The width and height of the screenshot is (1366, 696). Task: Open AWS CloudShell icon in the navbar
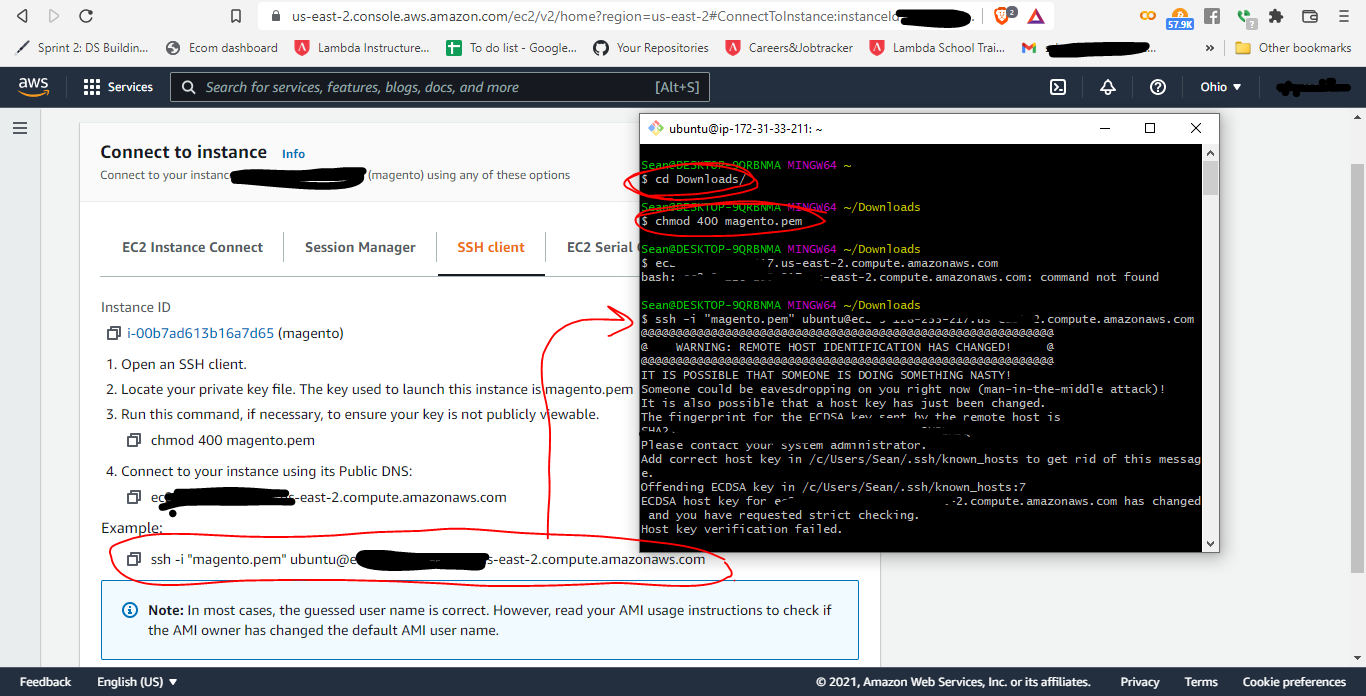1058,87
